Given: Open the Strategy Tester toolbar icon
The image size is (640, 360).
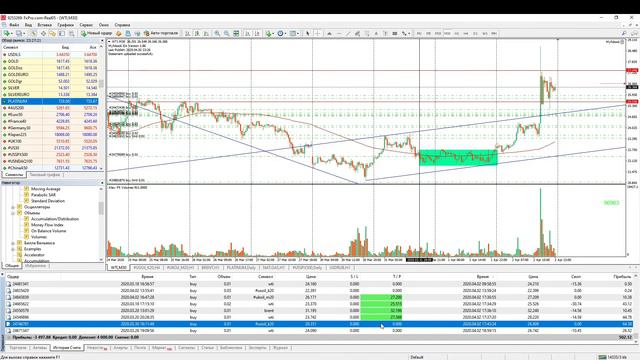Looking at the screenshot, I should pyautogui.click(x=71, y=33).
